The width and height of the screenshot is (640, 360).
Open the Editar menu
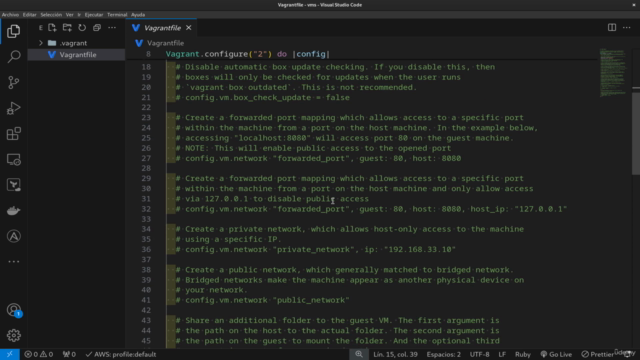[29, 14]
